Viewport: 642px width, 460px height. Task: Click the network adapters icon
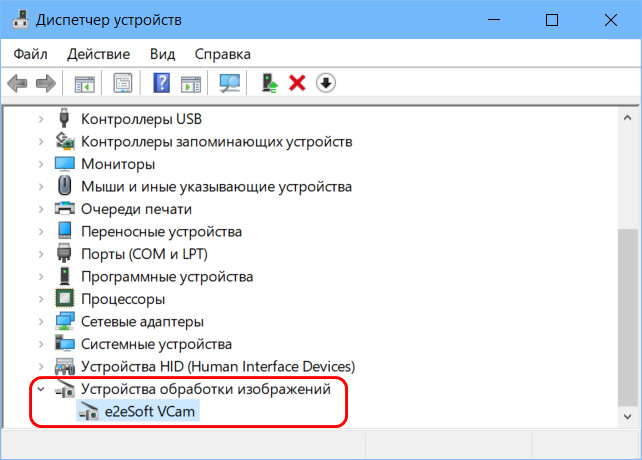click(x=65, y=321)
